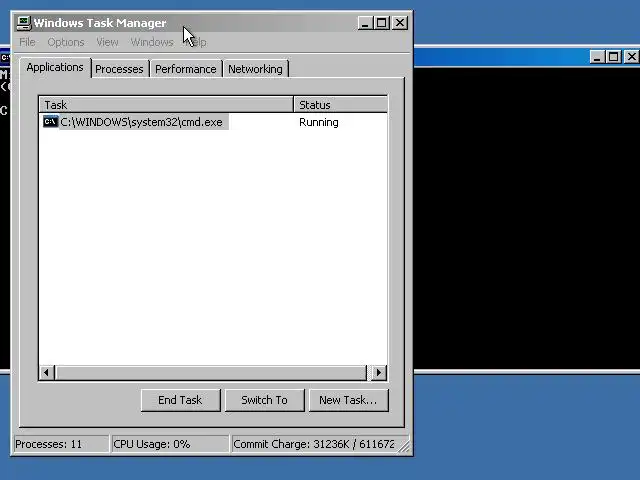This screenshot has height=480, width=640.
Task: Click the horizontal scrollbar thumb in task list
Action: pyautogui.click(x=211, y=372)
